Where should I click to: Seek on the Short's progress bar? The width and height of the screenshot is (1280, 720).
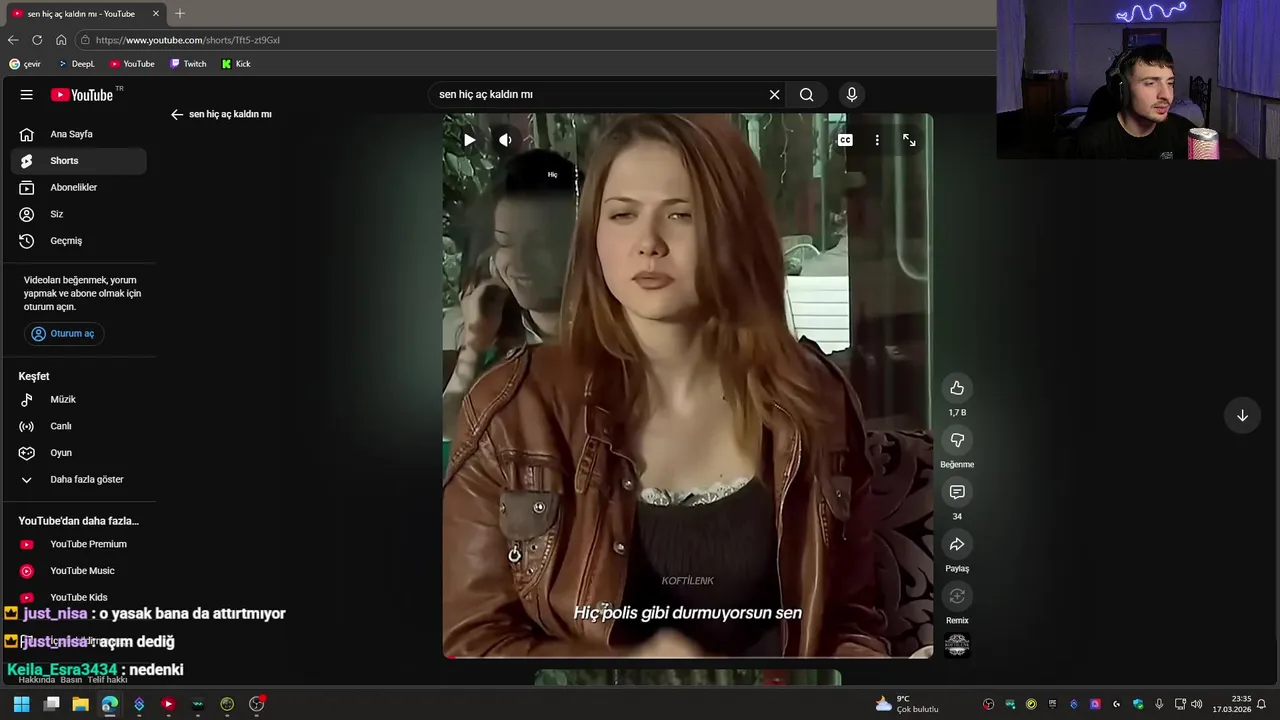[x=688, y=657]
